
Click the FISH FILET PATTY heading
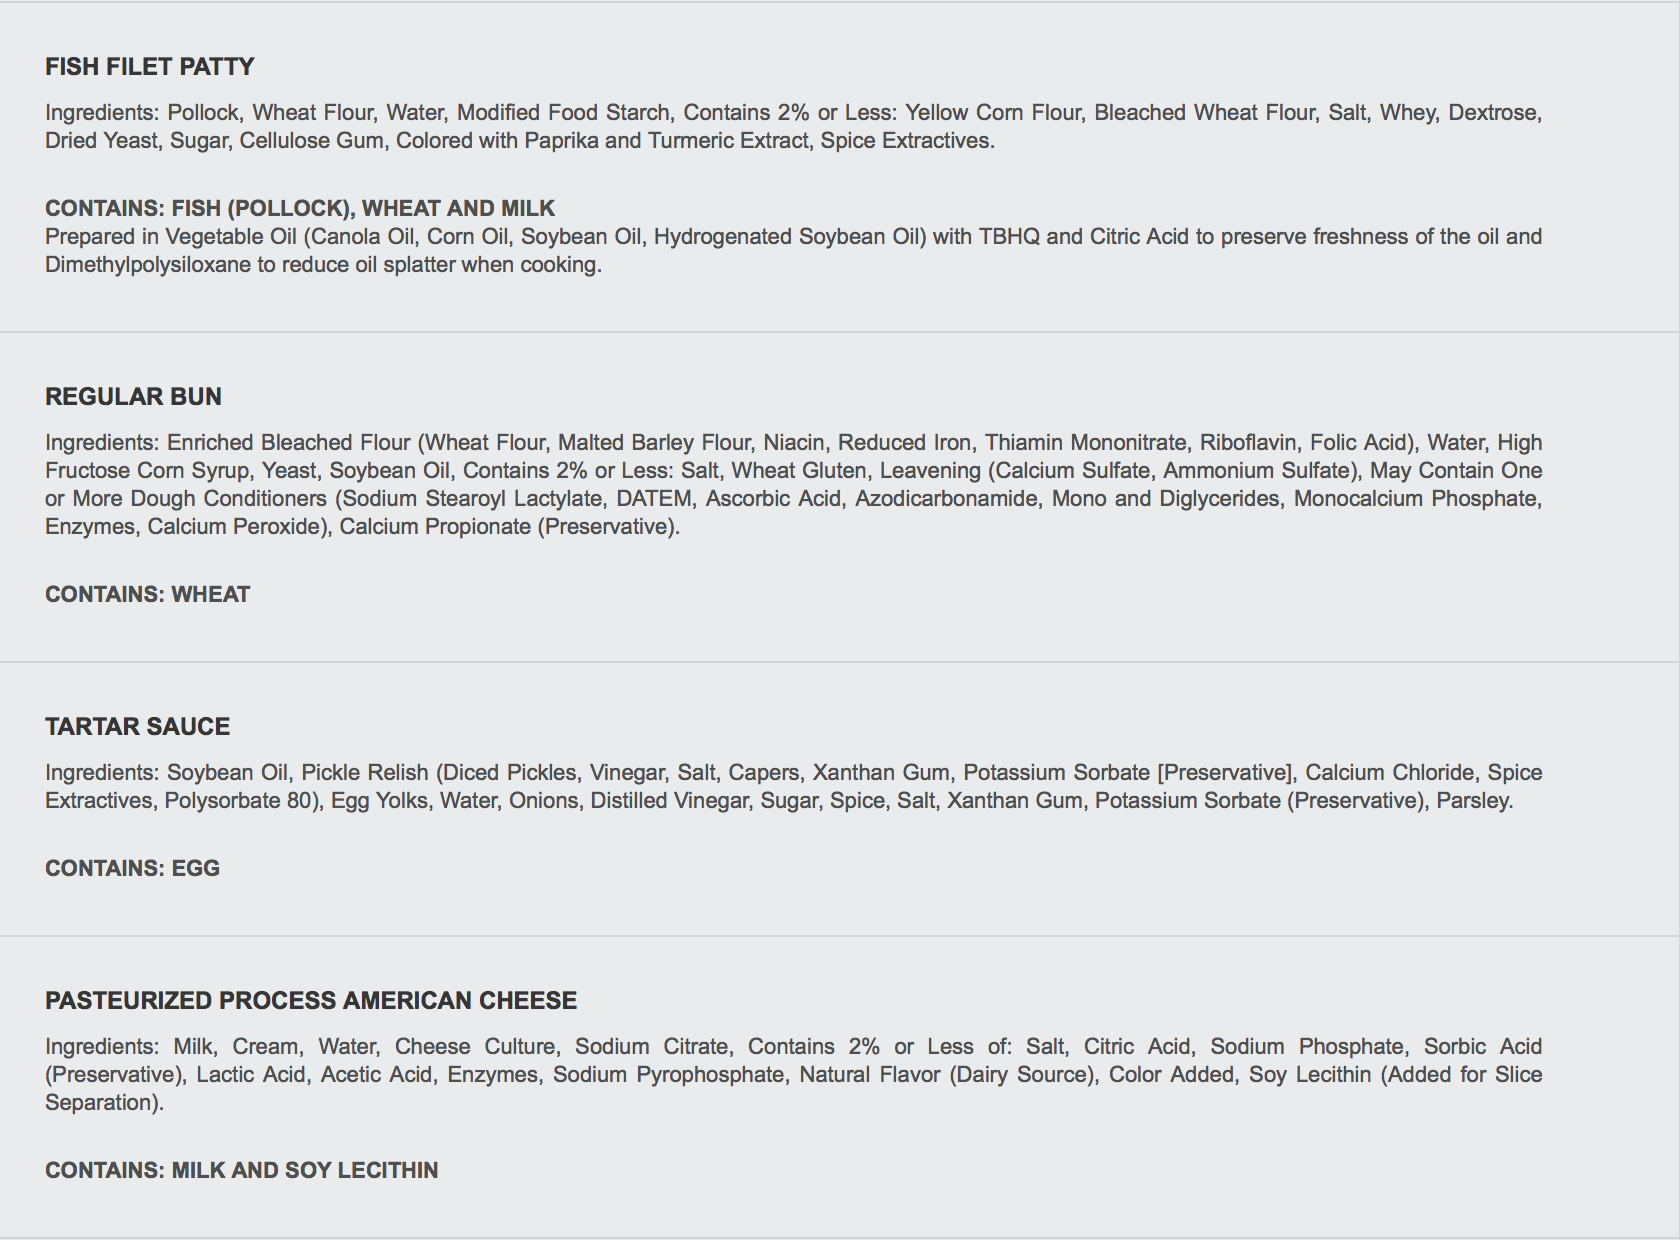(x=150, y=67)
